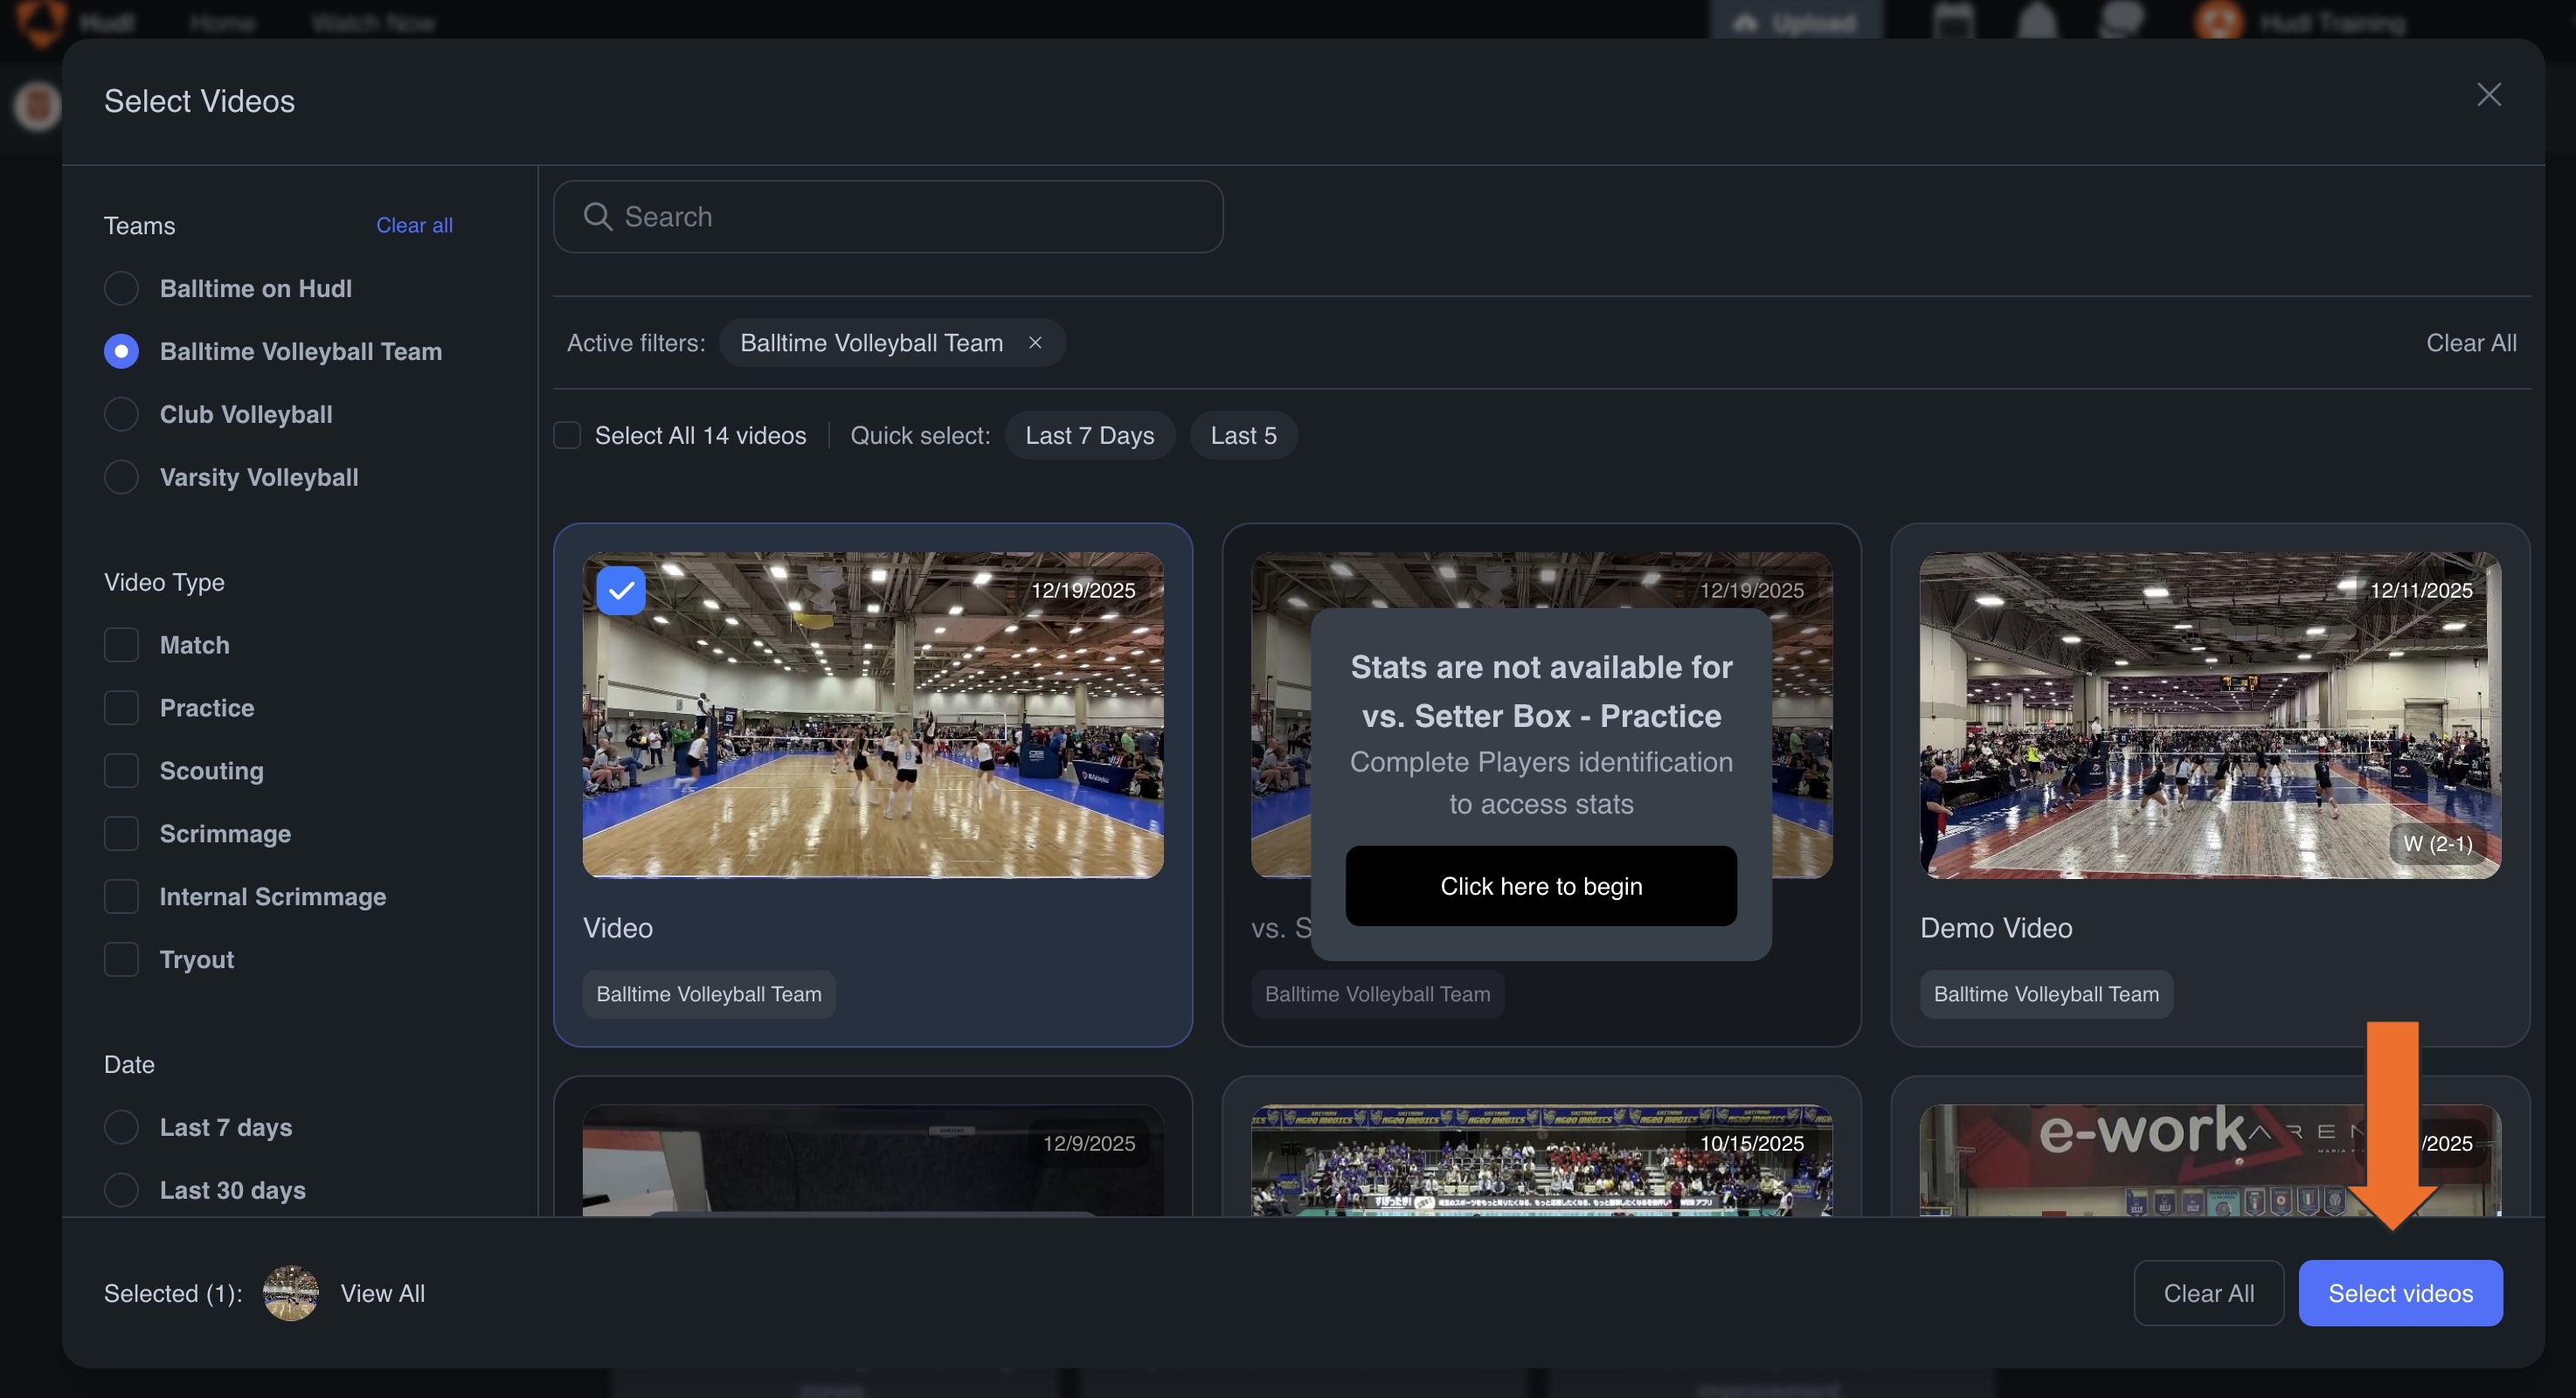Click bottom Clear All button

(x=2208, y=1293)
